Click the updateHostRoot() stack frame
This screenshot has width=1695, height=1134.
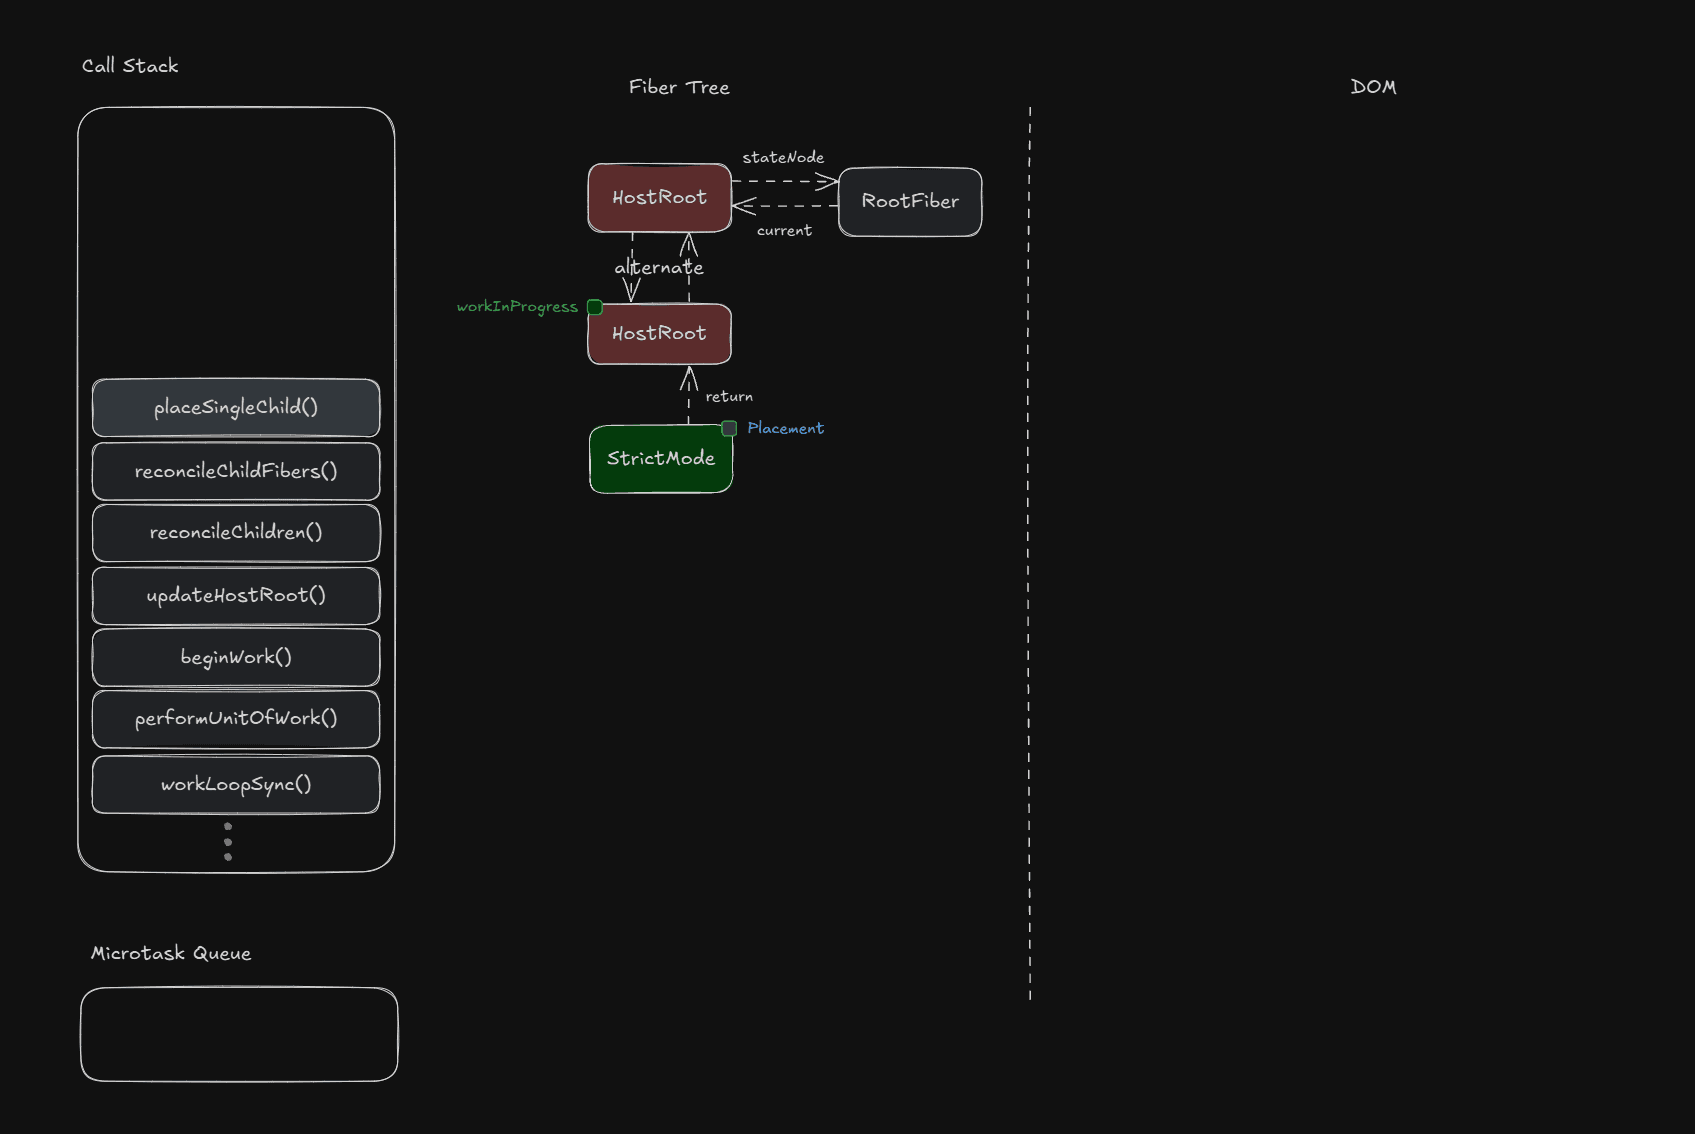[236, 596]
